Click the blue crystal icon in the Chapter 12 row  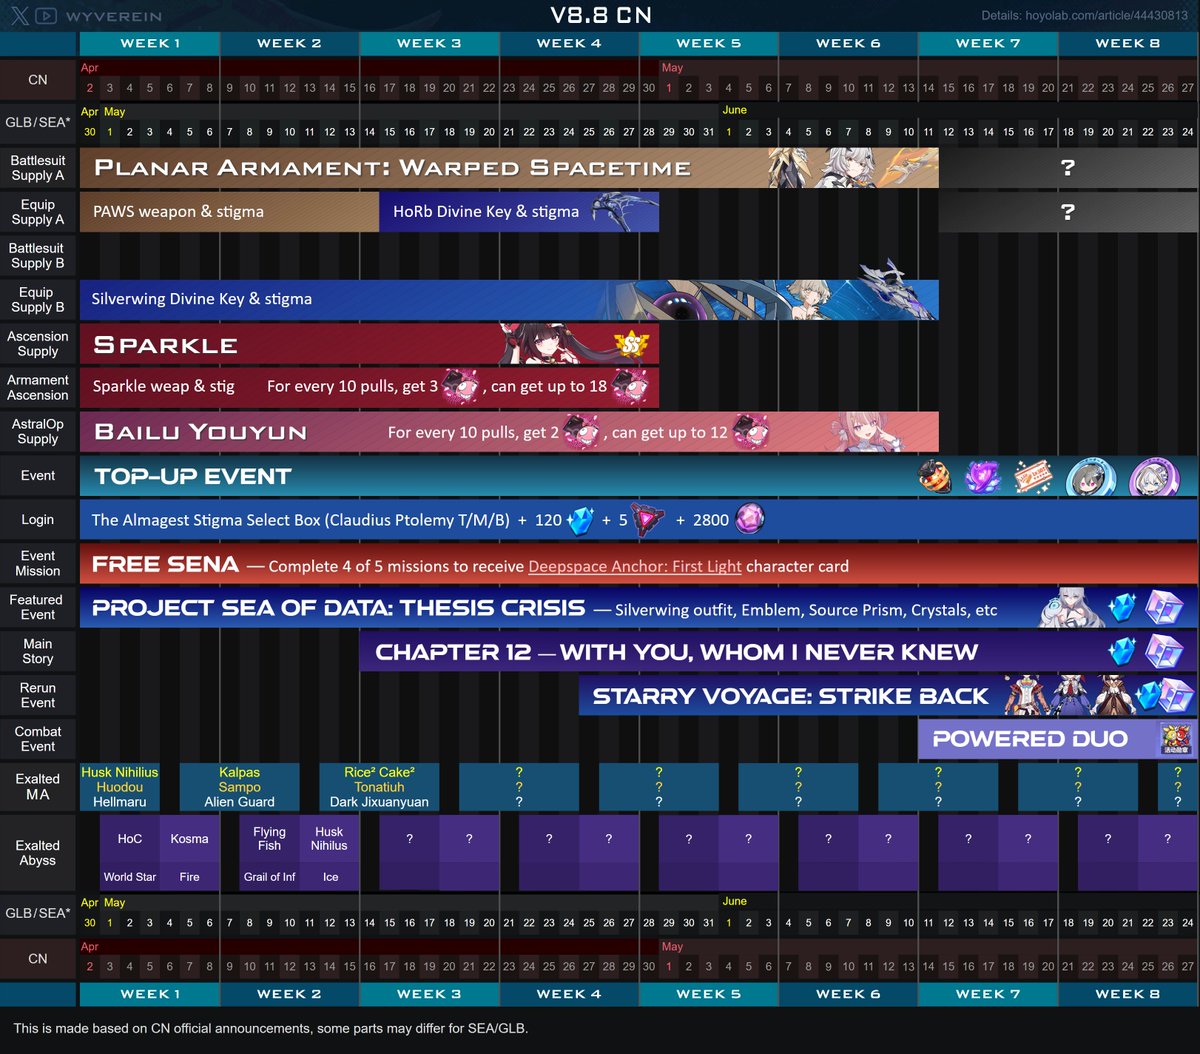pyautogui.click(x=1122, y=652)
